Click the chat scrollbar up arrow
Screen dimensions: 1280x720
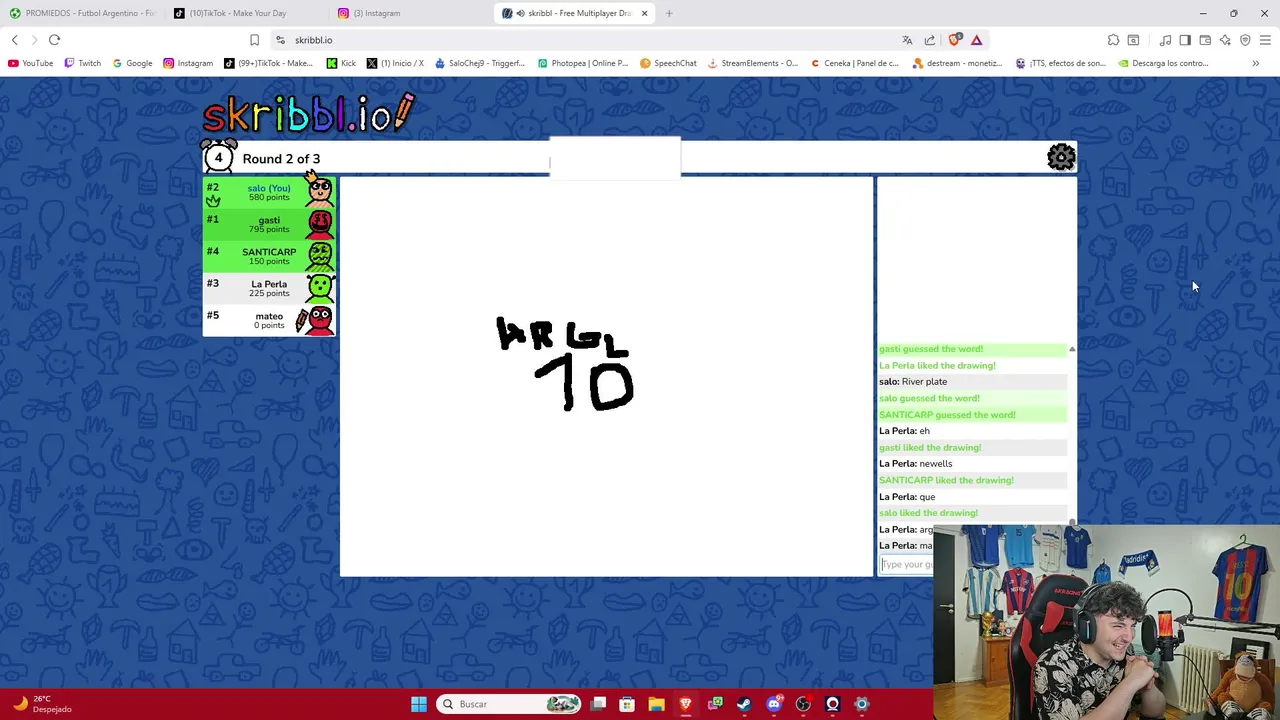1072,349
